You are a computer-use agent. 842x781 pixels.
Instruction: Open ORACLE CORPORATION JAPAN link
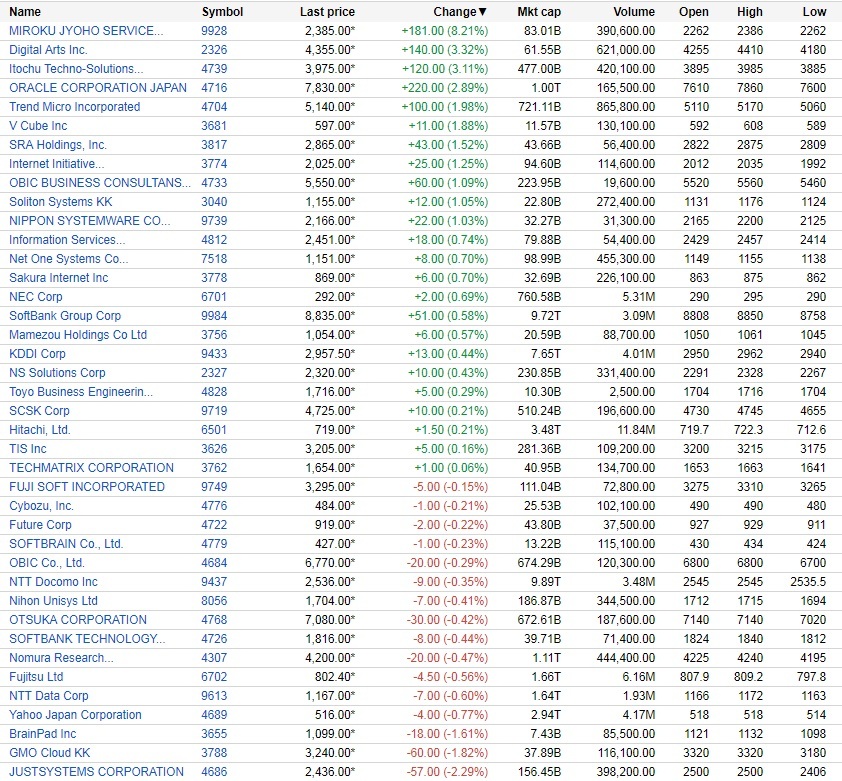98,88
